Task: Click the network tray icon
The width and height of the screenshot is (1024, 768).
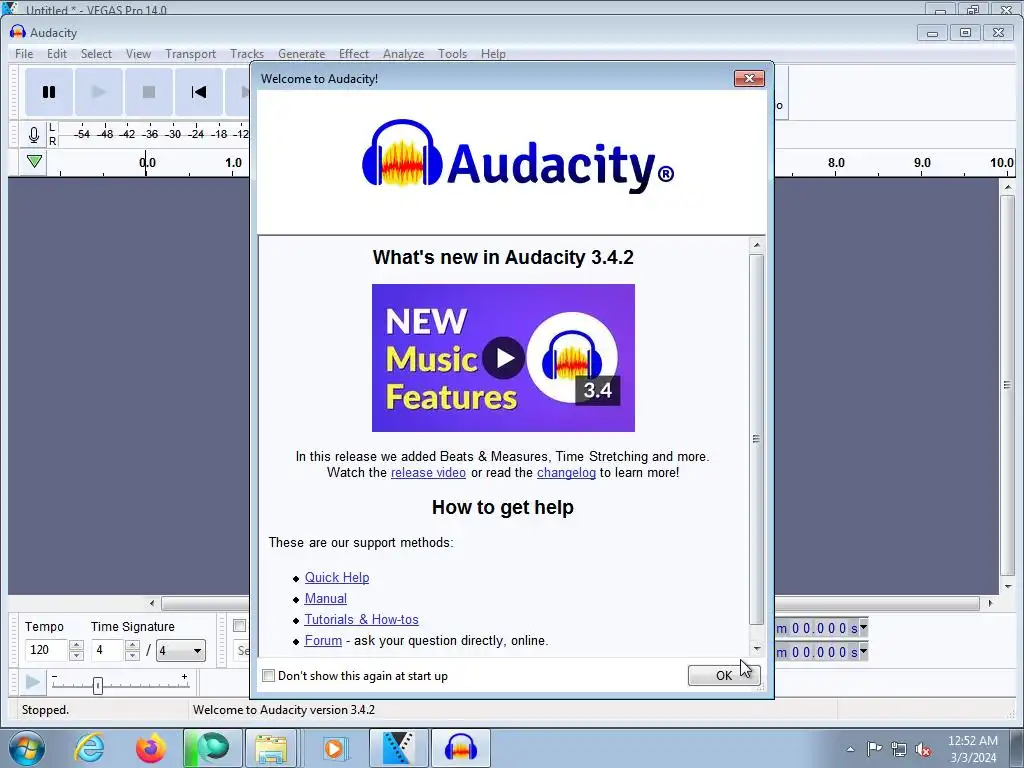Action: point(899,750)
